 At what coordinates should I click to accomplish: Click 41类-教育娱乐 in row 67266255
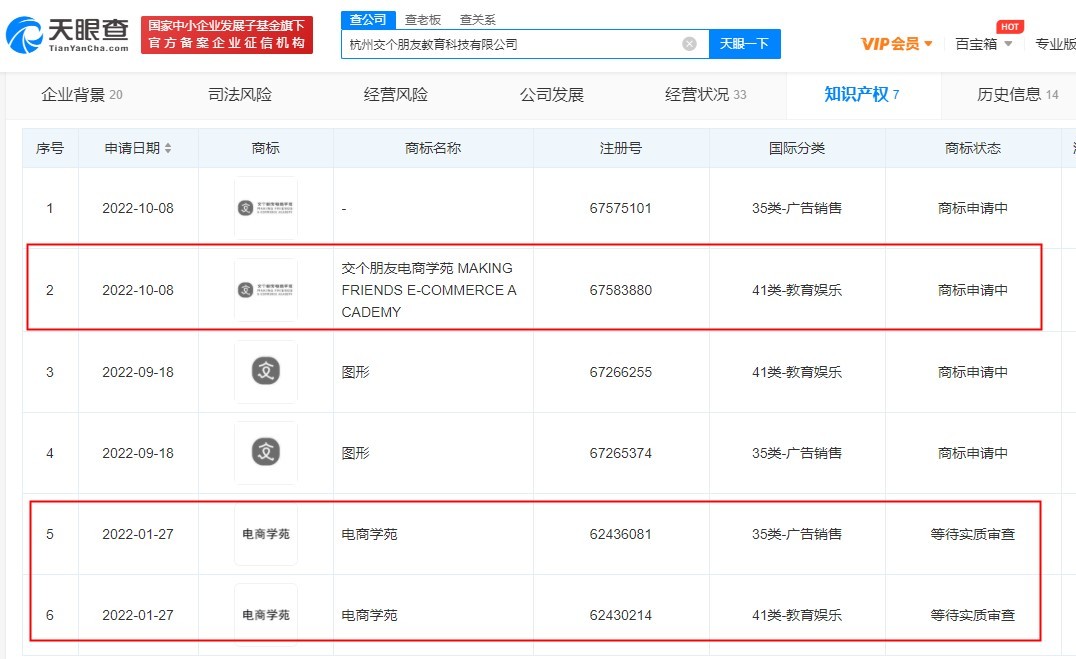(797, 372)
